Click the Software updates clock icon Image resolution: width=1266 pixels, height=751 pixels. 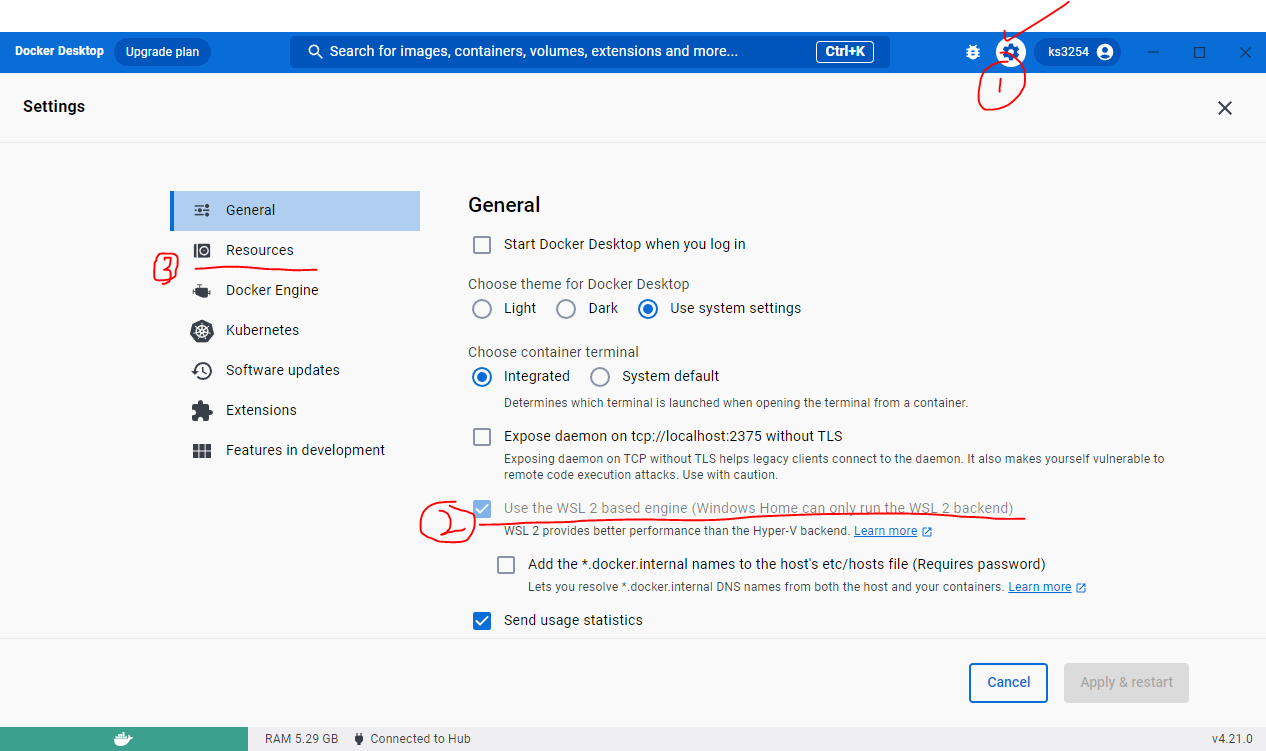pyautogui.click(x=202, y=370)
